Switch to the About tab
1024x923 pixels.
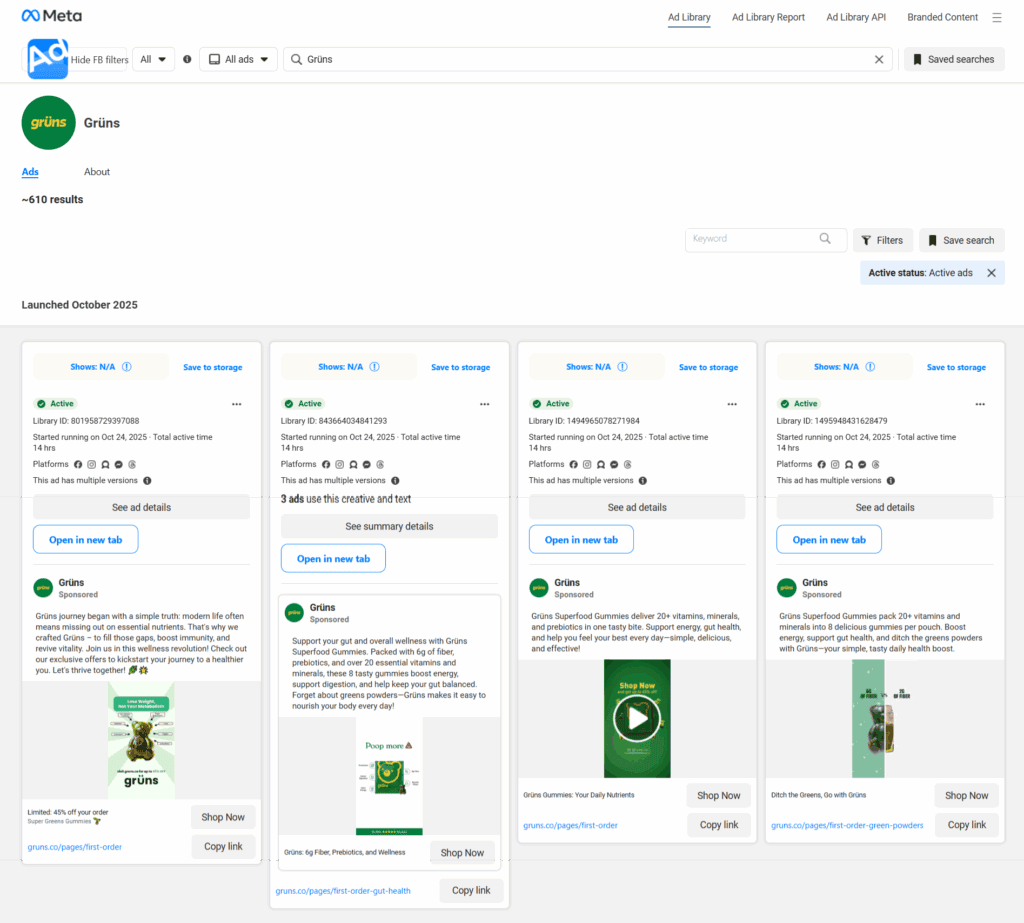(97, 172)
